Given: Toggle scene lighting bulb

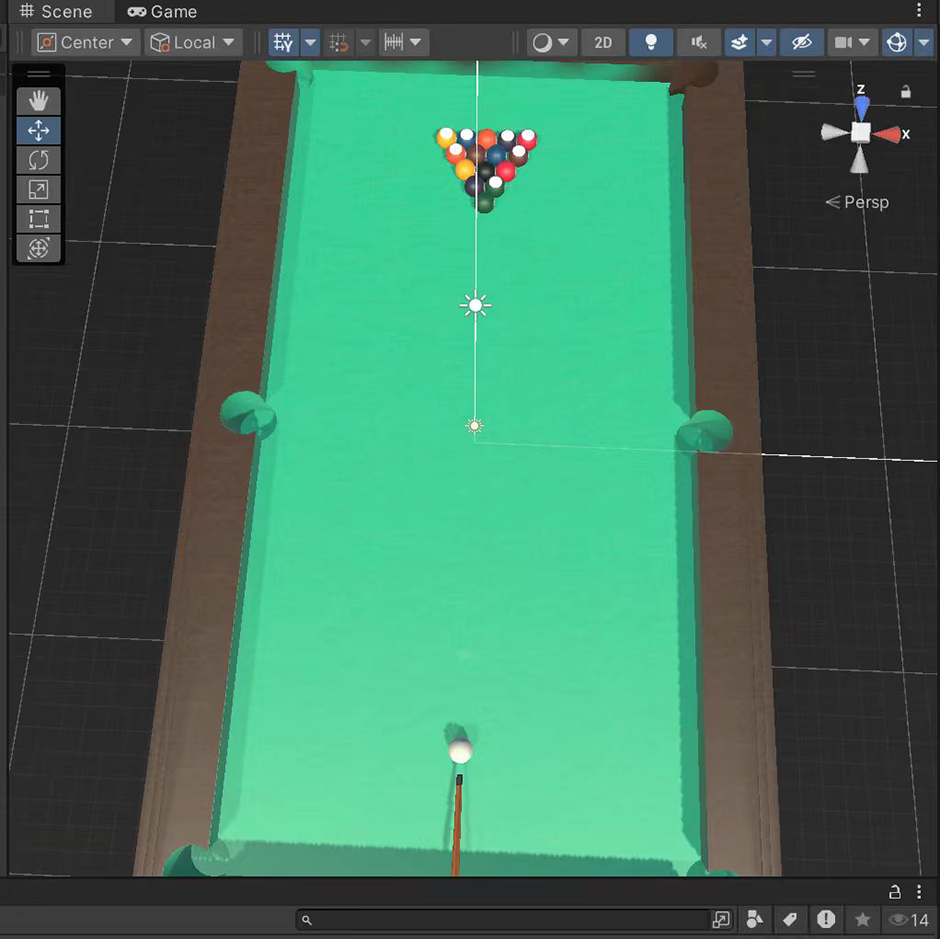Looking at the screenshot, I should point(651,43).
